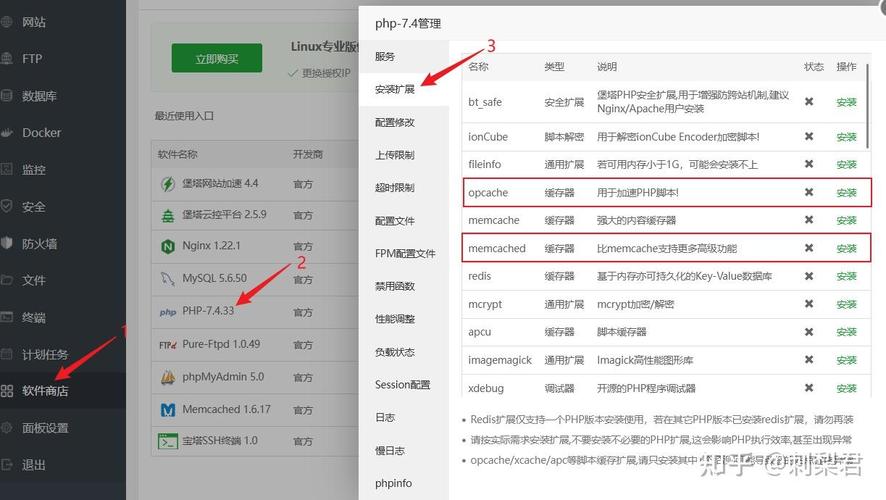
Task: Open 数据库 in the left sidebar
Action: [39, 96]
